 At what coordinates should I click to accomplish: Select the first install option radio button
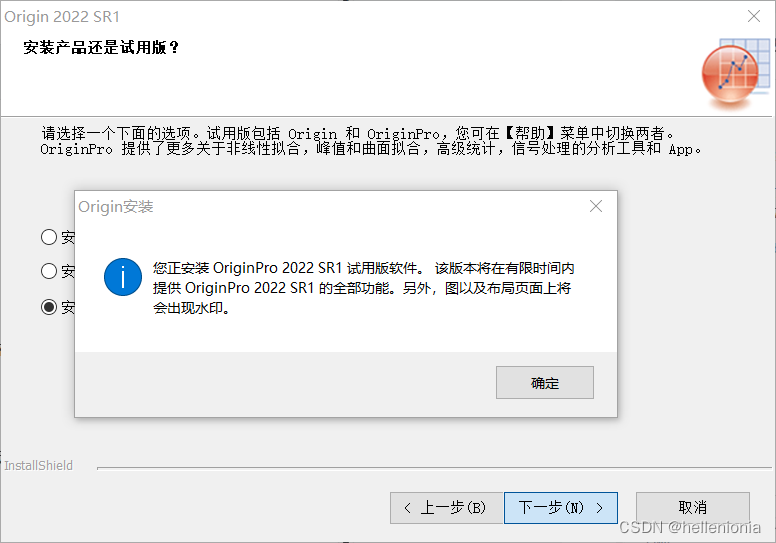coord(49,237)
